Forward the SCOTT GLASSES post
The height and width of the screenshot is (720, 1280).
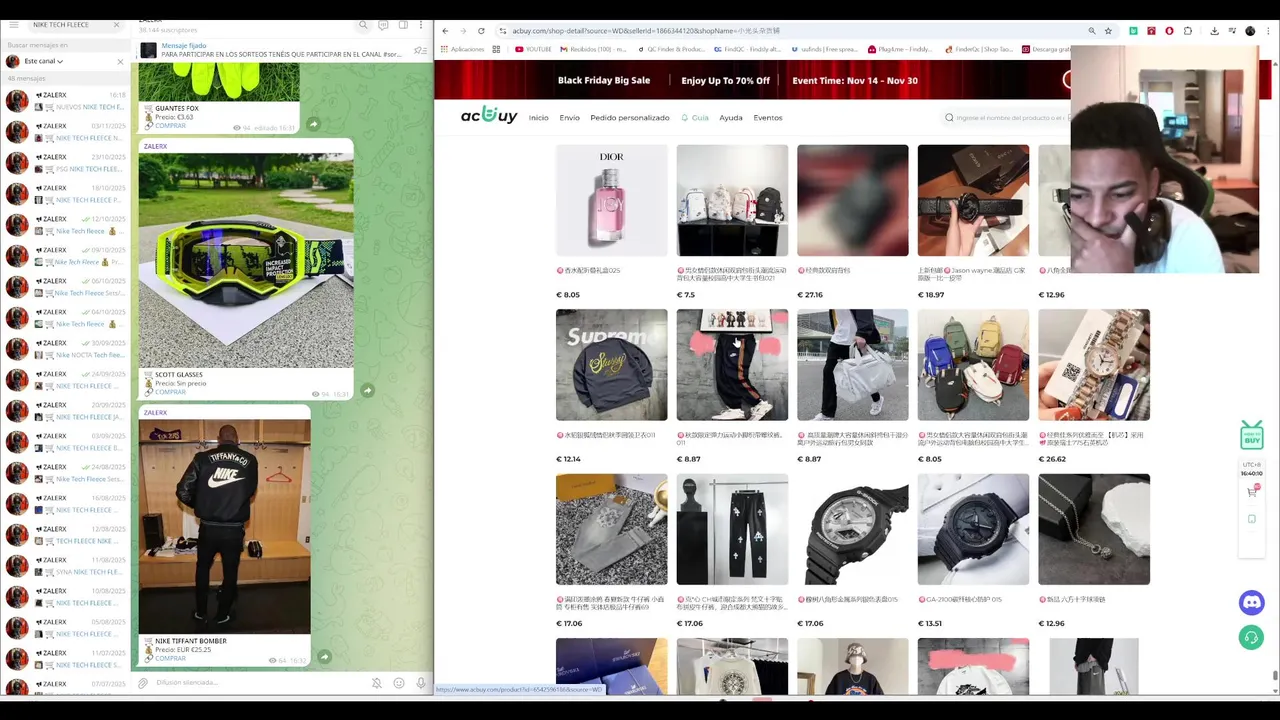(367, 390)
